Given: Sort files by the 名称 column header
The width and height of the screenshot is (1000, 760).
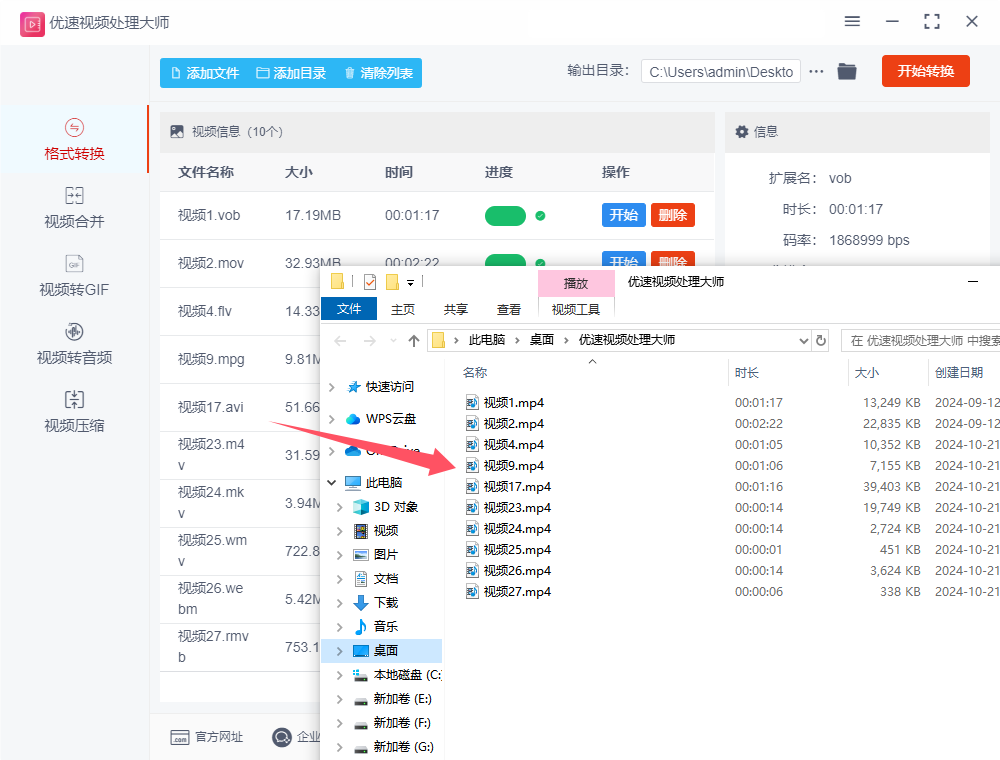Looking at the screenshot, I should pos(475,372).
